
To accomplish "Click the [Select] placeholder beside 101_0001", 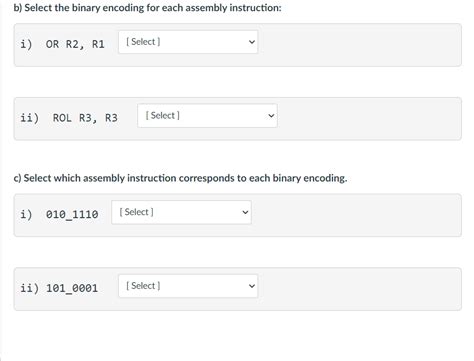I will click(x=143, y=286).
